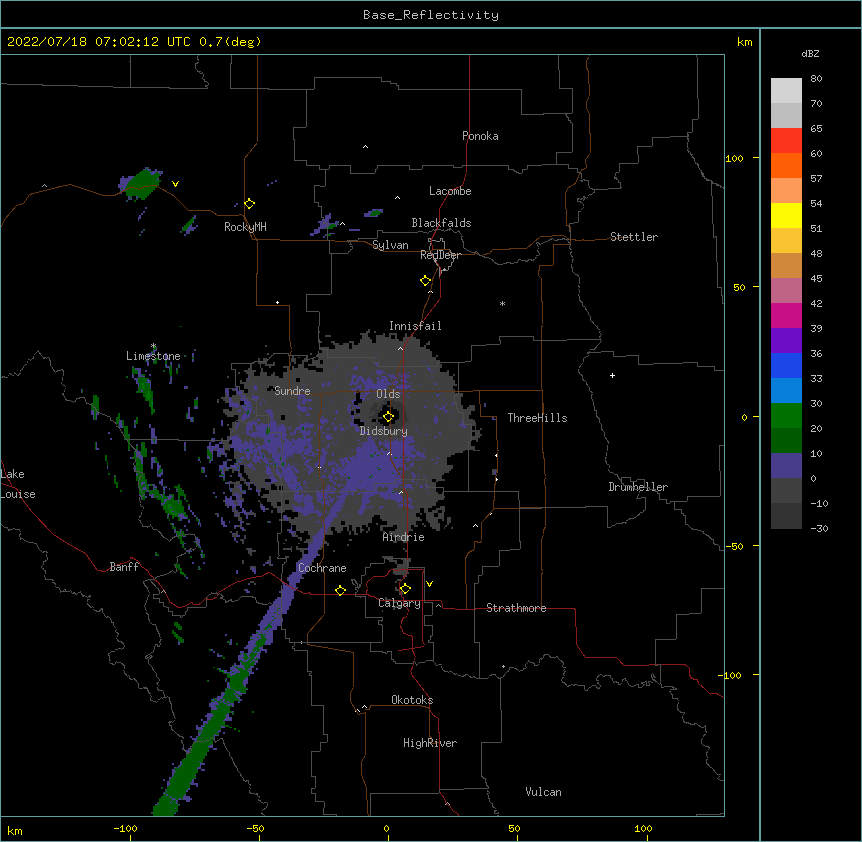Viewport: 862px width, 842px height.
Task: Click the Cochrane town label
Action: coord(322,568)
